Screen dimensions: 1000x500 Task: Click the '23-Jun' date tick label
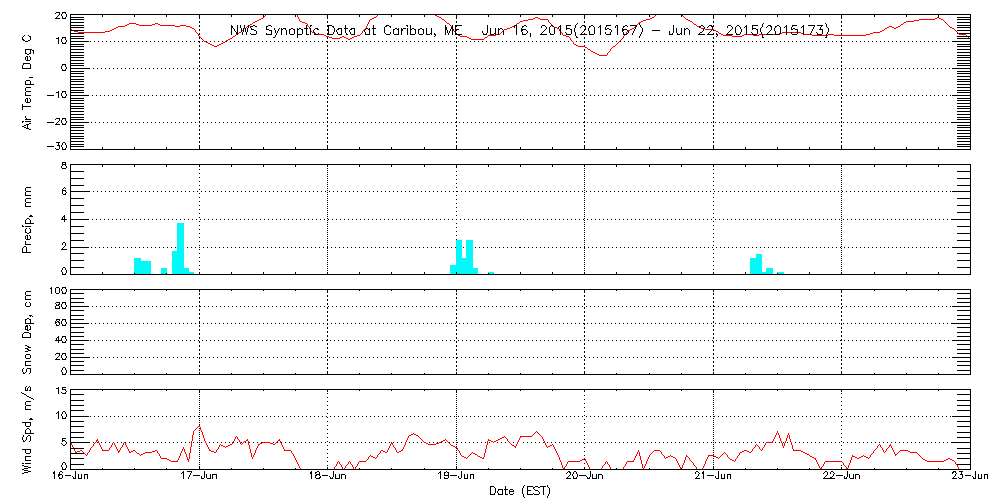[970, 476]
